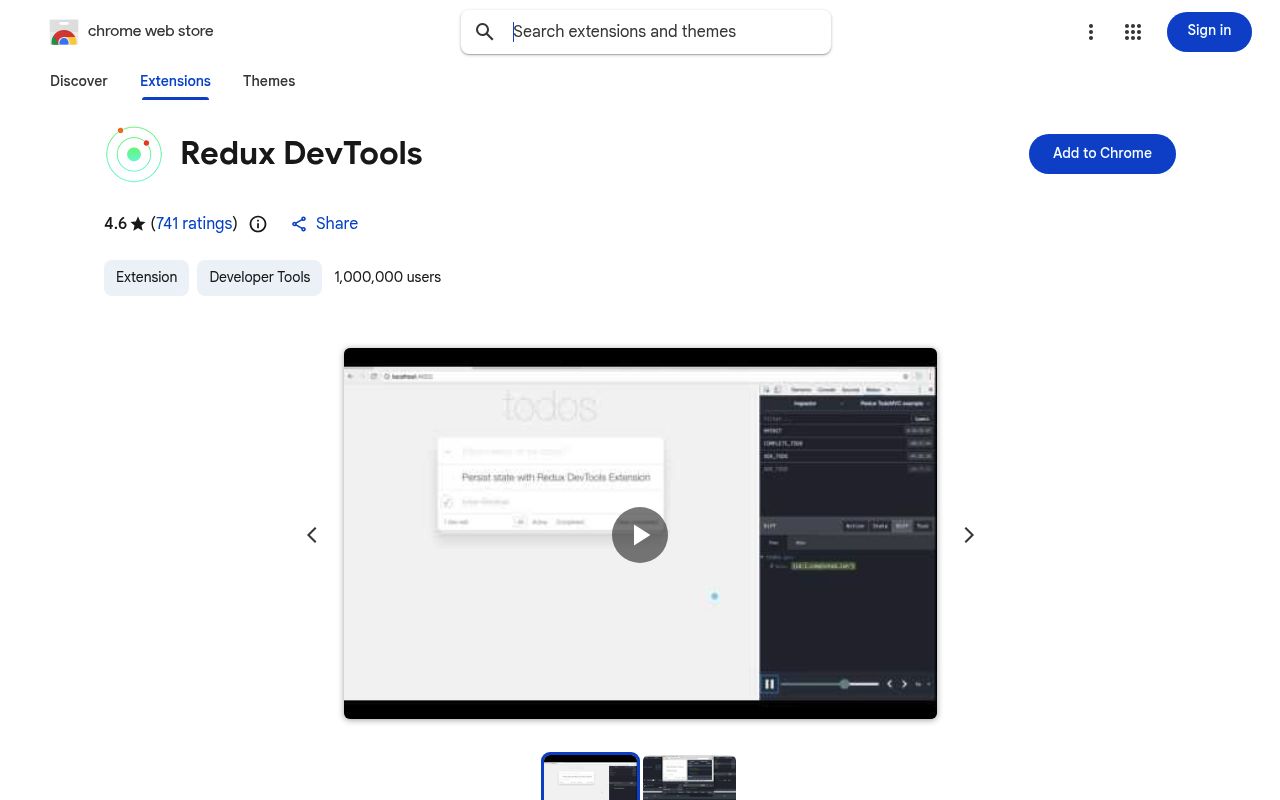
Task: Click the next media carousel arrow
Action: (968, 535)
